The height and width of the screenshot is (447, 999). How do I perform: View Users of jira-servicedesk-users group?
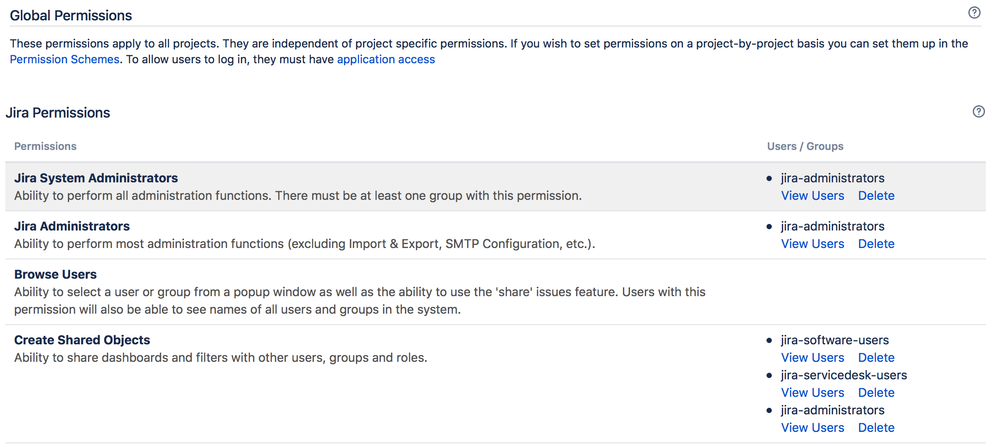click(812, 393)
